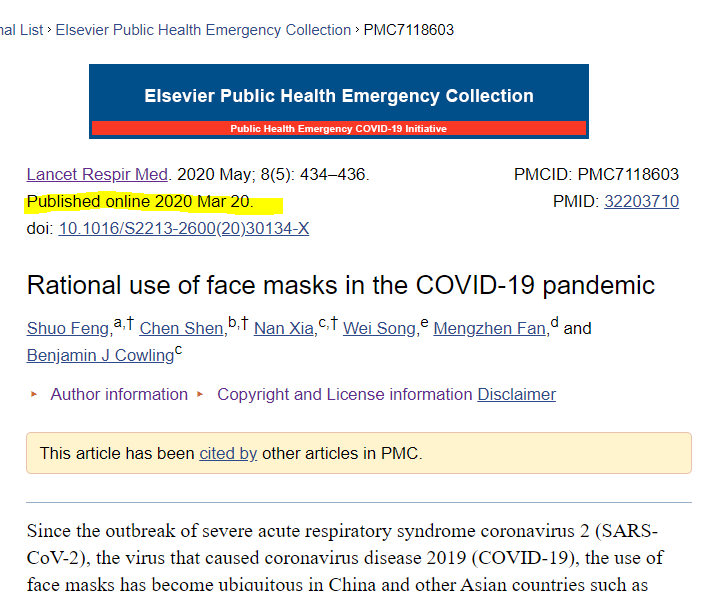
Task: Follow the 'cited by' link
Action: (x=228, y=453)
